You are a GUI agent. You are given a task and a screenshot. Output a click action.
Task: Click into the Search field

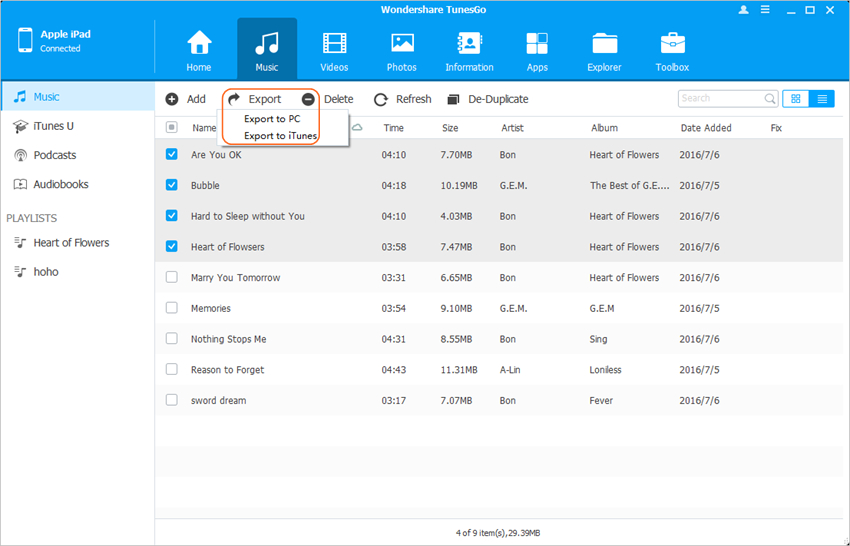720,99
